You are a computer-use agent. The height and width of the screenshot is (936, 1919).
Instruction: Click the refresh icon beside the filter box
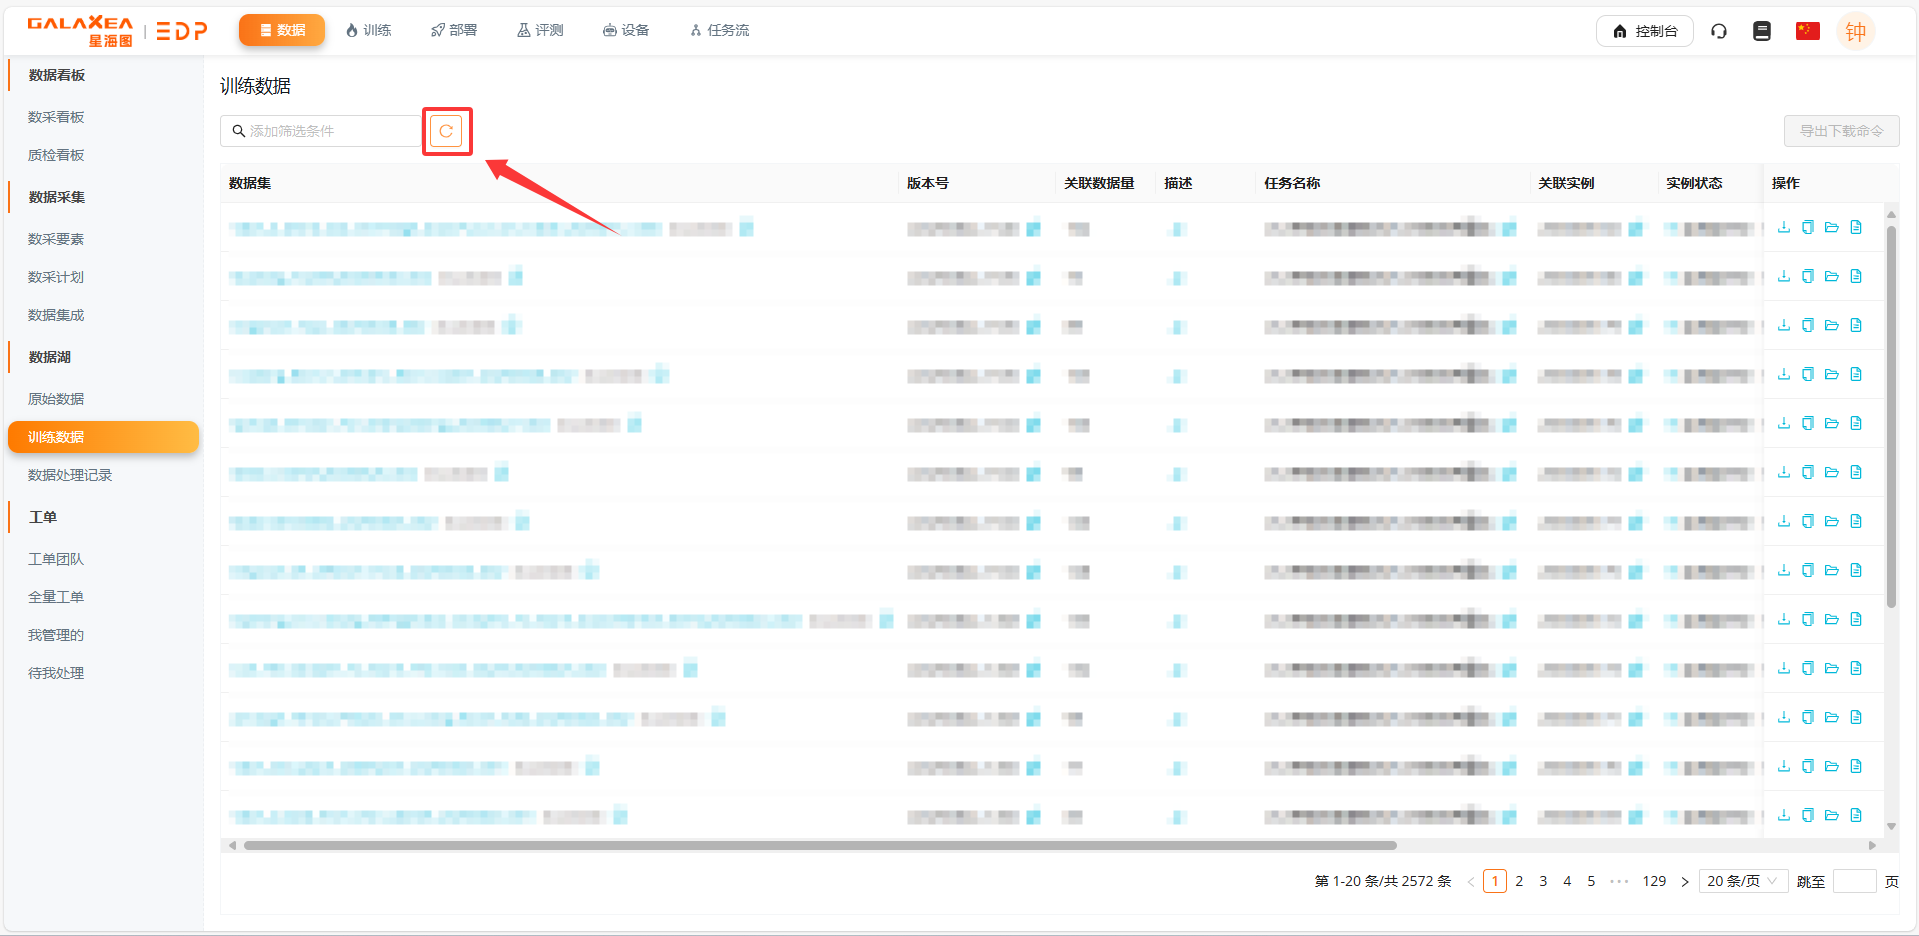coord(446,131)
